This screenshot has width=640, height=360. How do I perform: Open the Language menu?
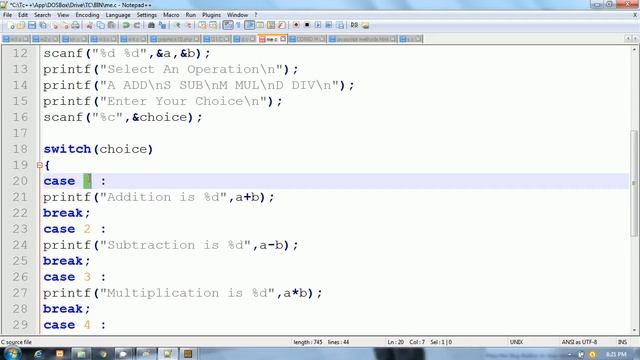pos(118,15)
